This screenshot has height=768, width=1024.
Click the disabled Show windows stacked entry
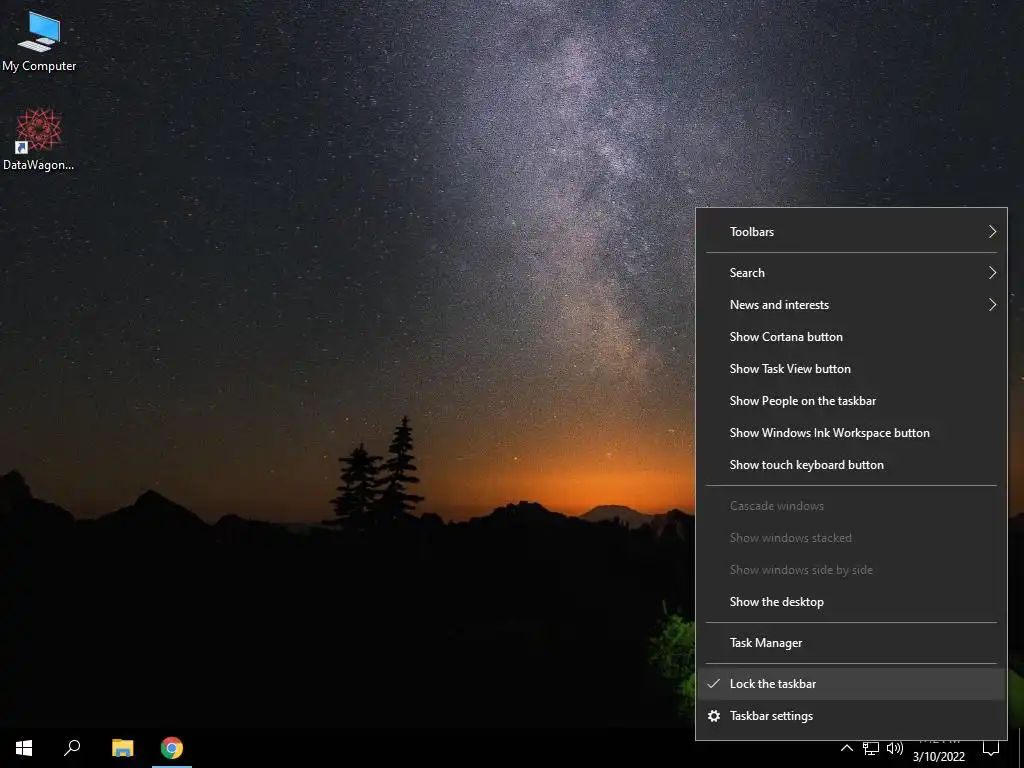pos(852,538)
